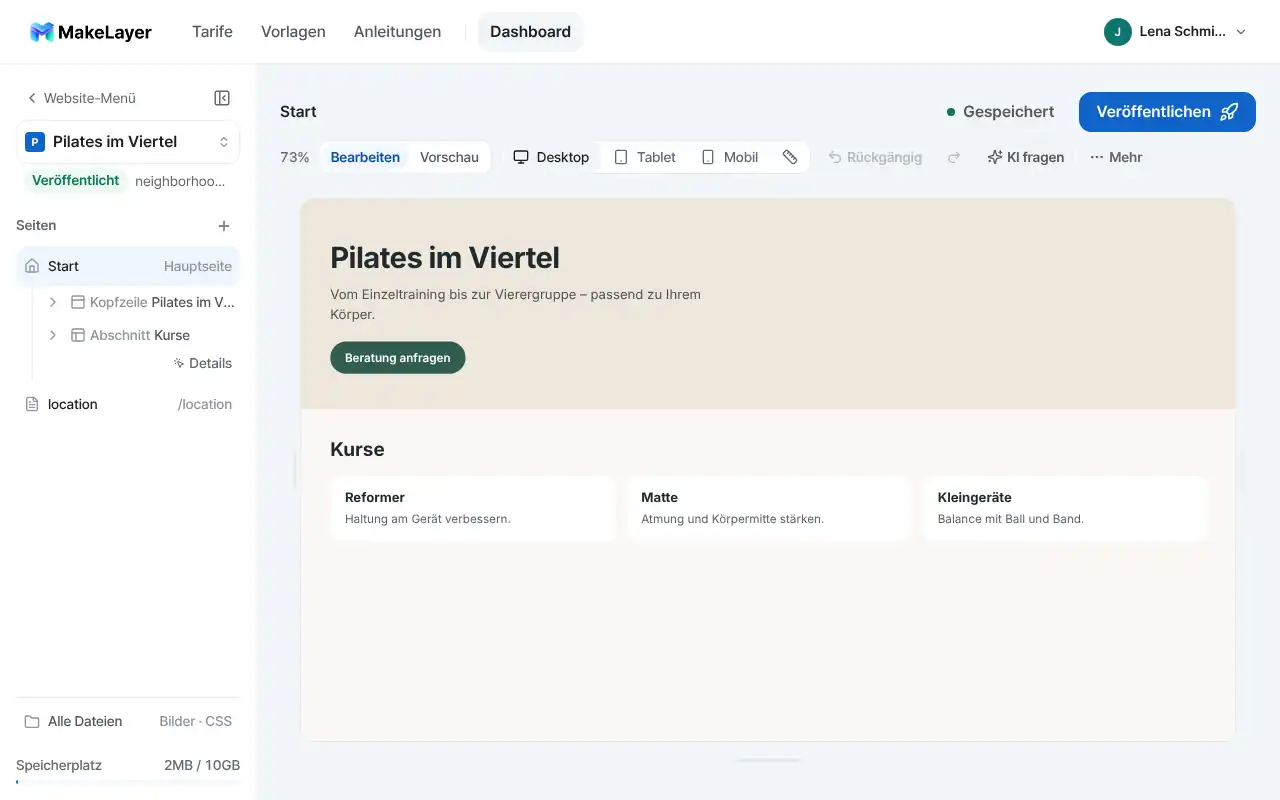Viewport: 1280px width, 800px height.
Task: Click the Veröffentlichen button
Action: tap(1167, 112)
